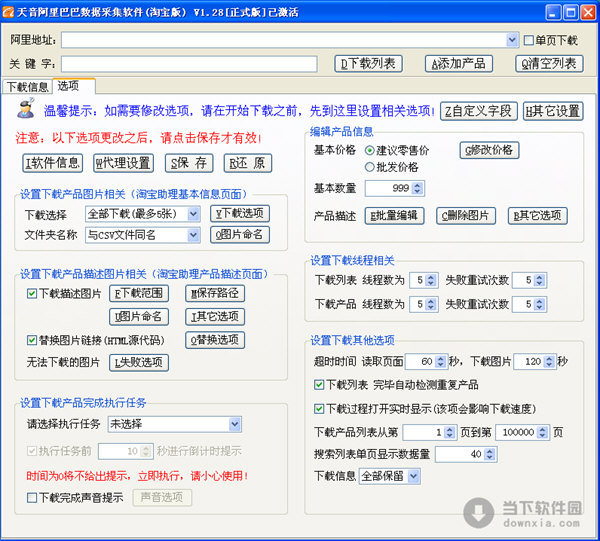This screenshot has height=541, width=600.
Task: Click the I软件信息 button
Action: 52,163
